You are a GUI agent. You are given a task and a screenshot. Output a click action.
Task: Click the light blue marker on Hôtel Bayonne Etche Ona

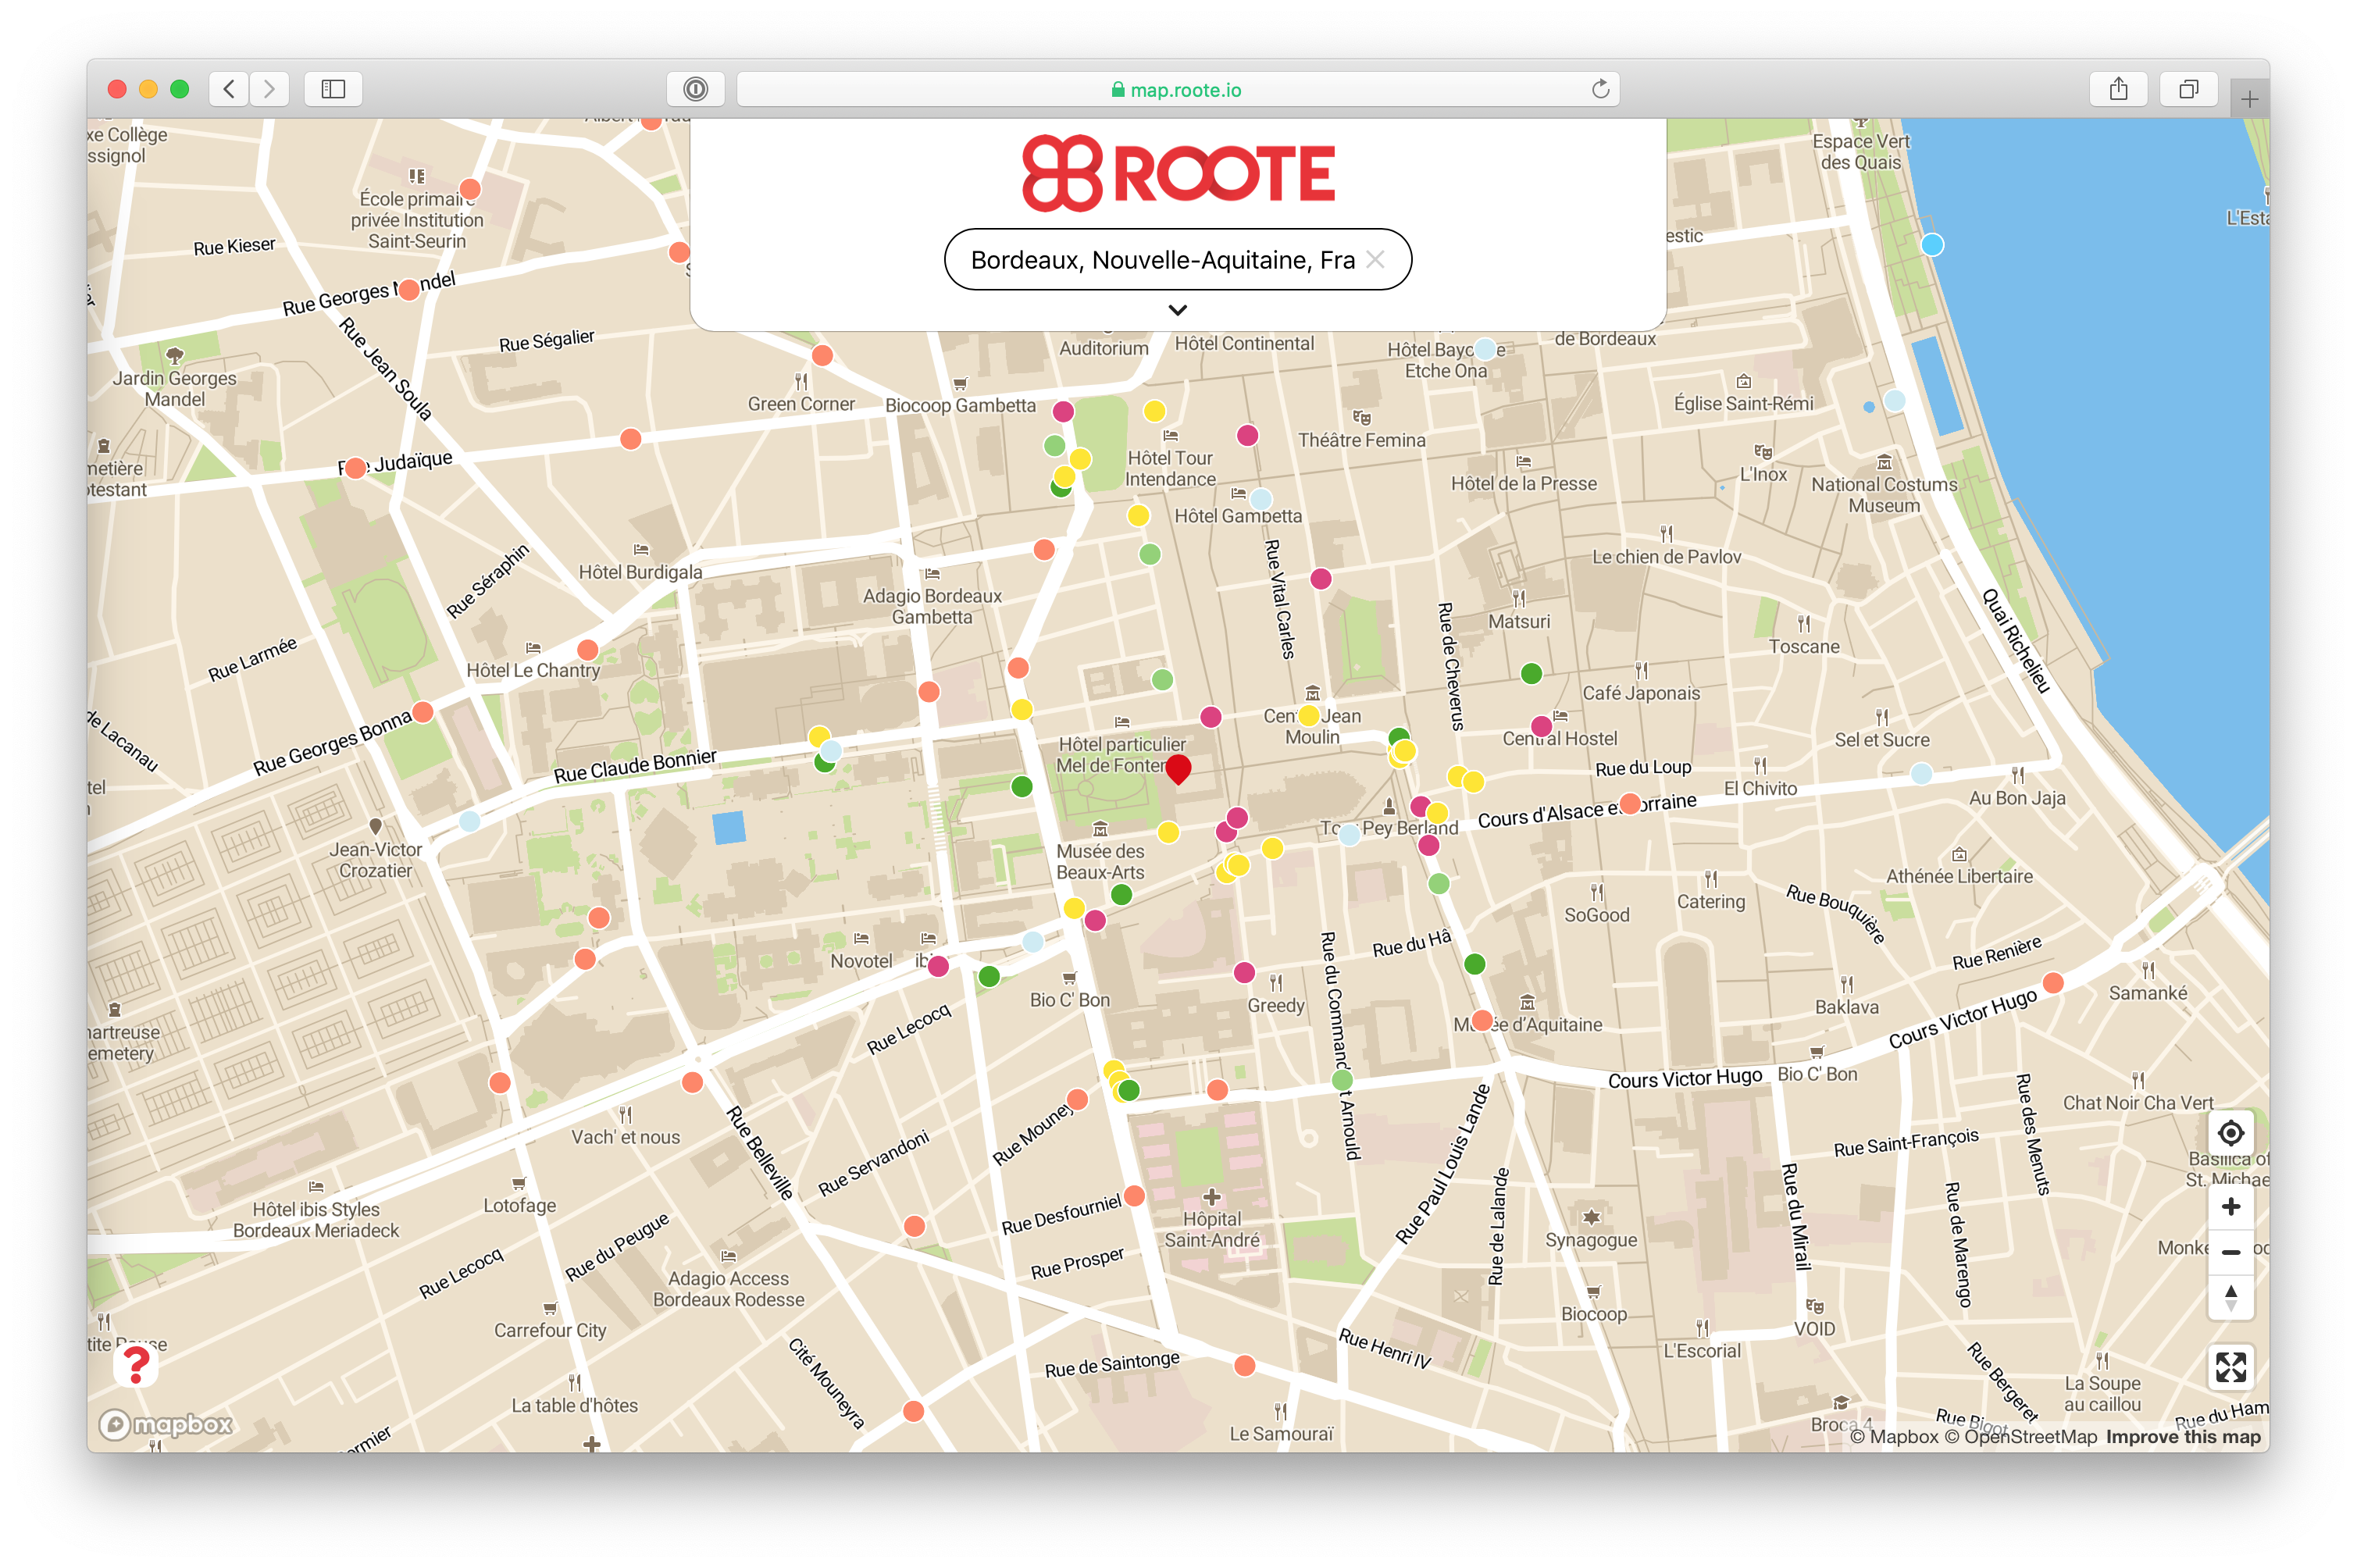click(x=1485, y=349)
